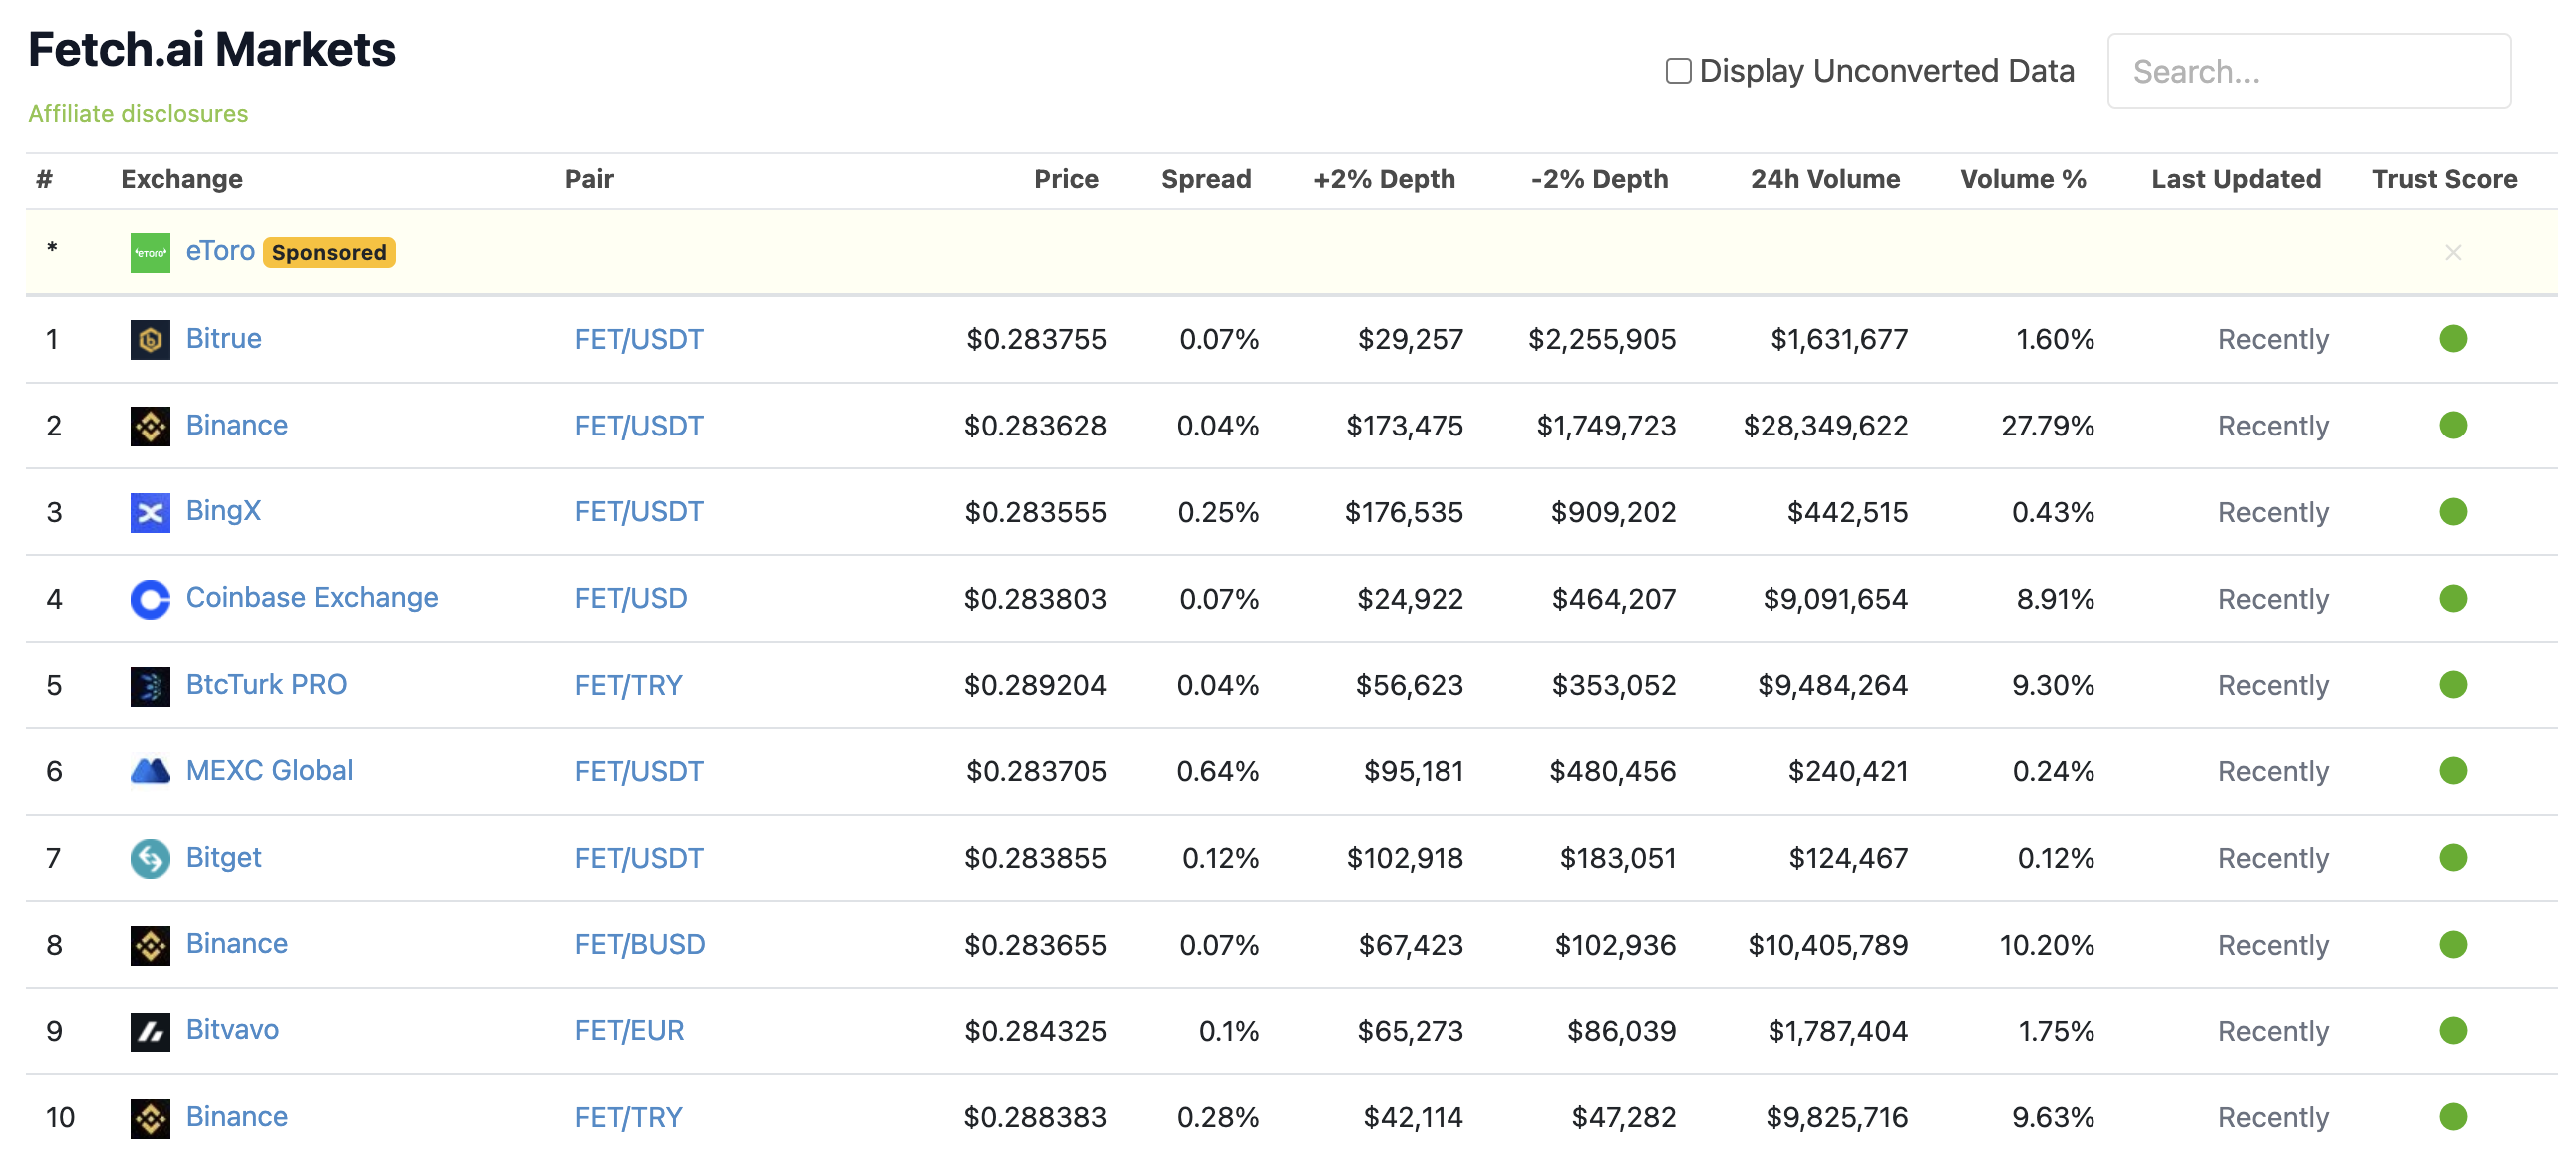Open the BtcTurk PRO FET/TRY pair link
2576x1160 pixels.
pos(628,685)
